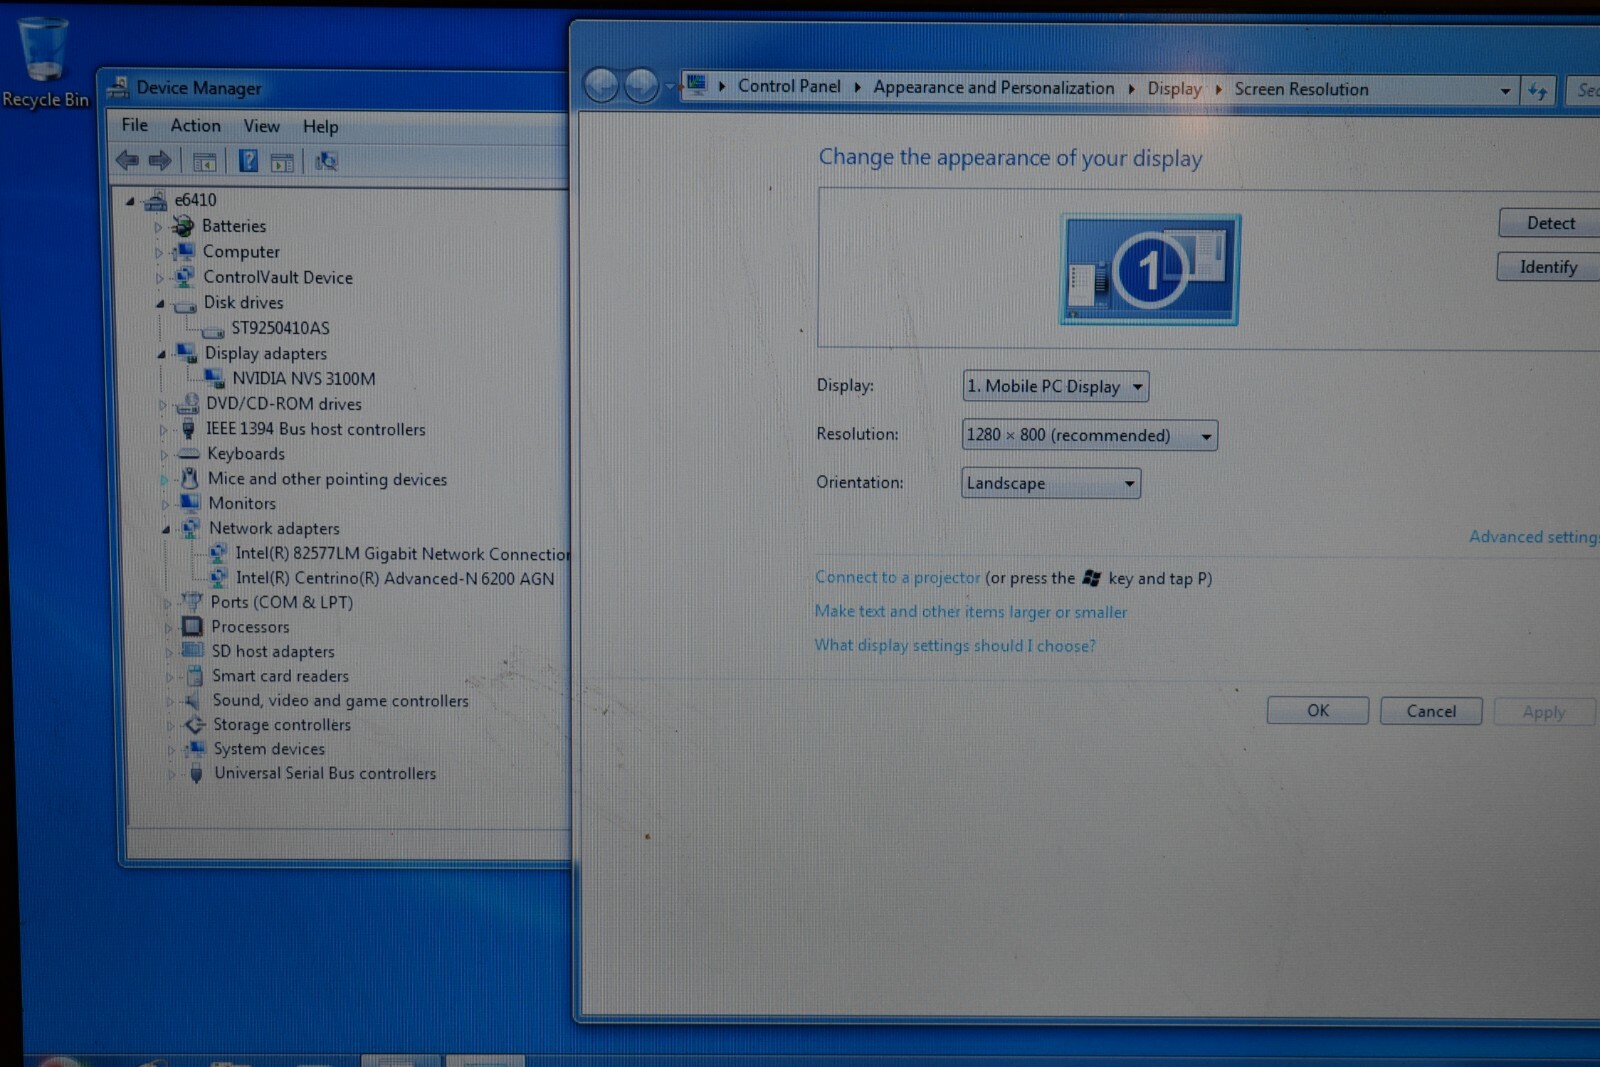1600x1067 pixels.
Task: Open the Help menu in Device Manager
Action: [321, 127]
